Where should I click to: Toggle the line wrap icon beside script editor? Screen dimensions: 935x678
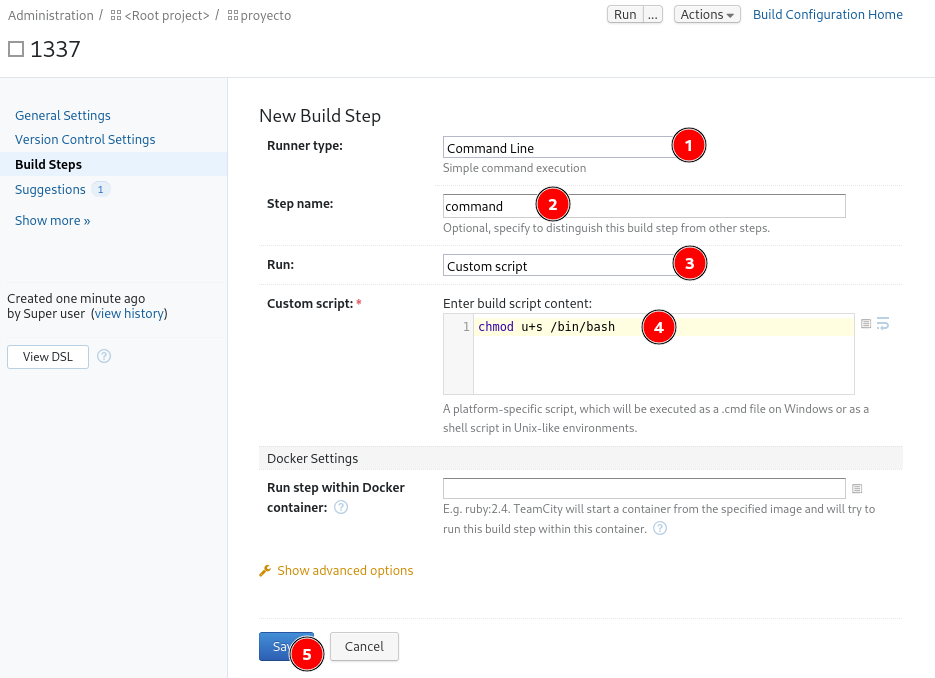click(883, 324)
